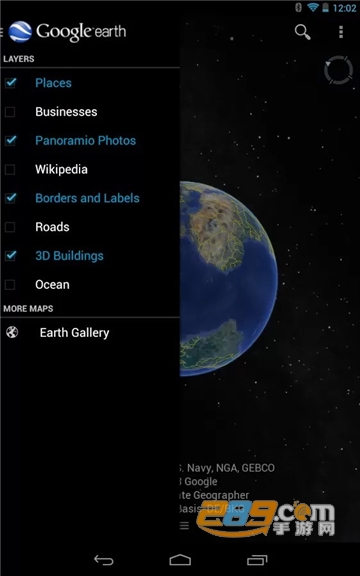The width and height of the screenshot is (360, 576).
Task: Tap the small menu icon below attribution text
Action: (x=184, y=526)
